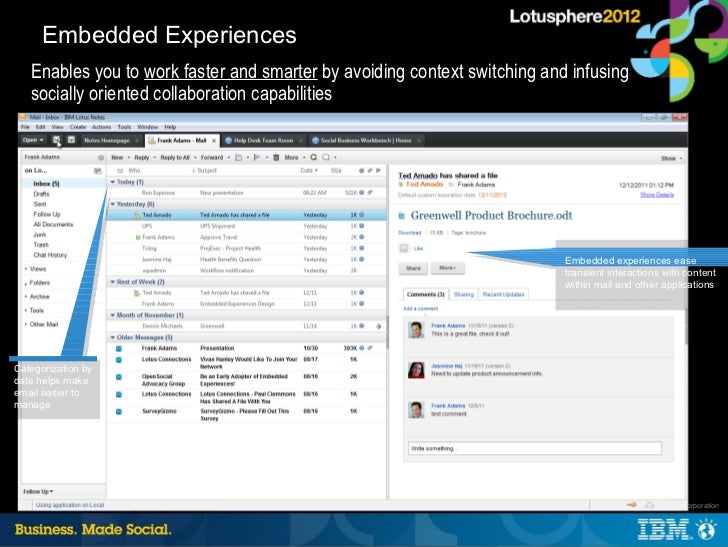The width and height of the screenshot is (728, 547).
Task: Click the envelope icon on OpenSocial Advocacy Group row
Action: (119, 377)
